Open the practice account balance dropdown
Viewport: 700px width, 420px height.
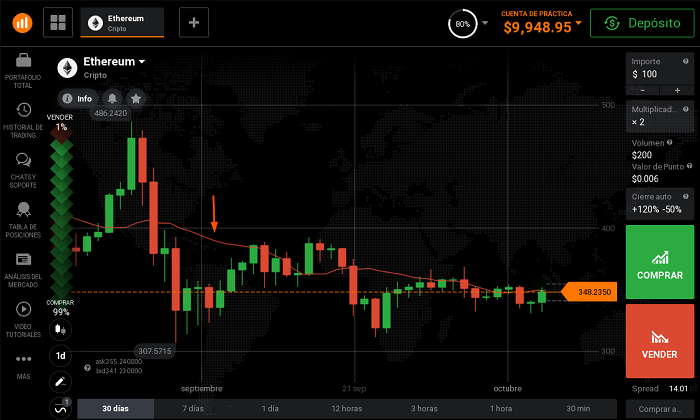579,23
